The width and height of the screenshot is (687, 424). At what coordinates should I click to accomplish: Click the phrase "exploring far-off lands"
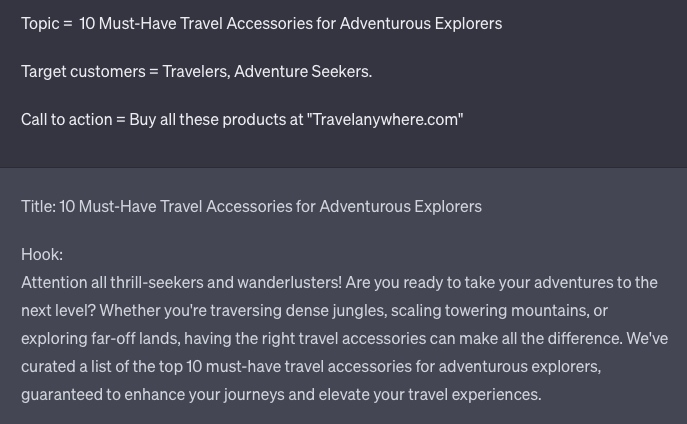[x=100, y=339]
